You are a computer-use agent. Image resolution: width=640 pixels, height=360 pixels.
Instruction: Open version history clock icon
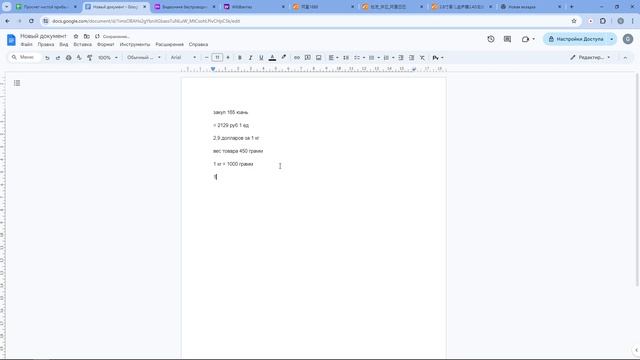491,39
